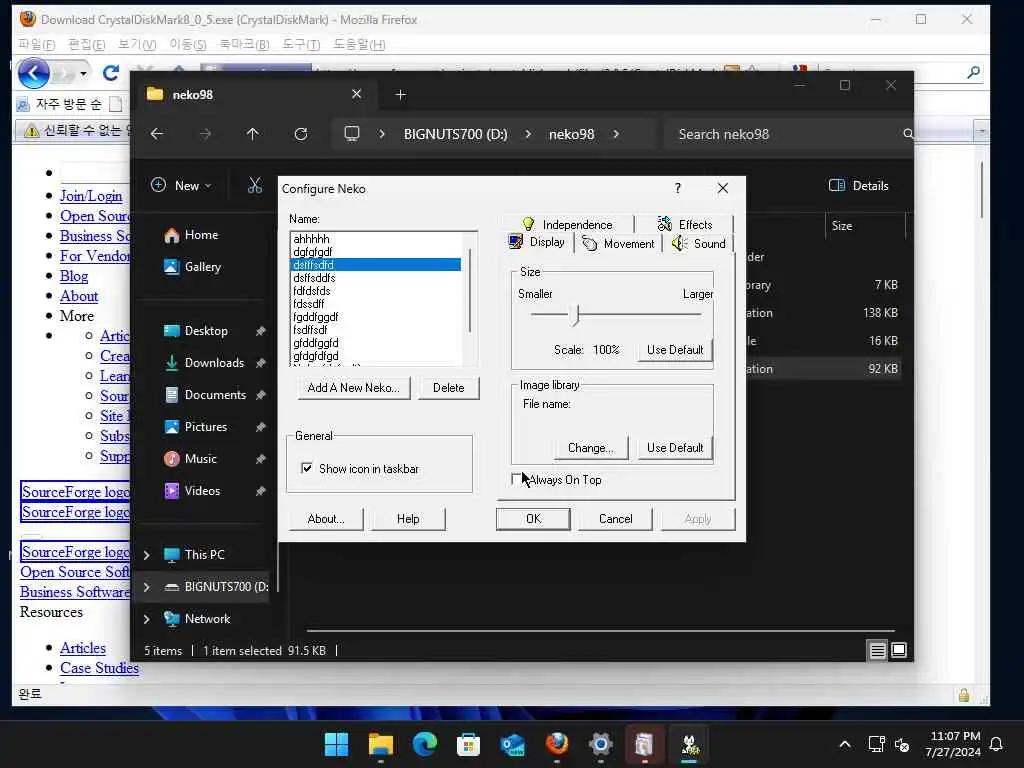1024x768 pixels.
Task: Refresh the File Explorer view
Action: [300, 134]
